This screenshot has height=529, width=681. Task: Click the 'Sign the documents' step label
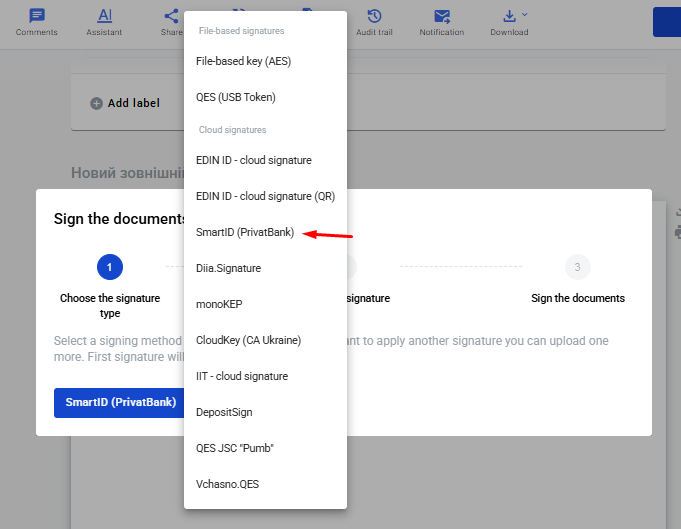point(578,298)
